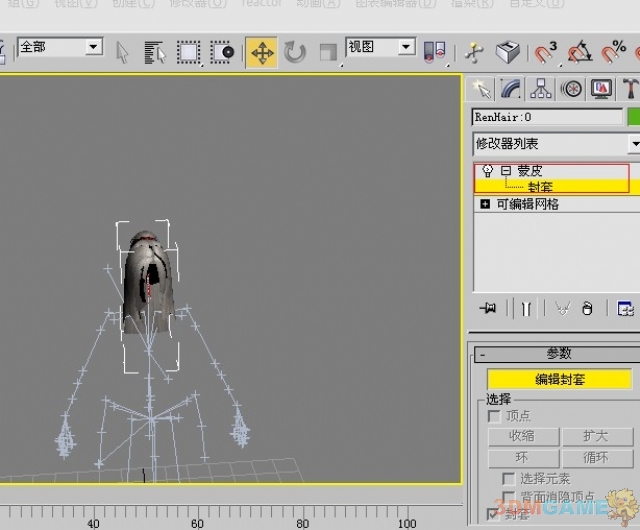640x530 pixels.
Task: Open Select by Name list icon
Action: pyautogui.click(x=154, y=52)
